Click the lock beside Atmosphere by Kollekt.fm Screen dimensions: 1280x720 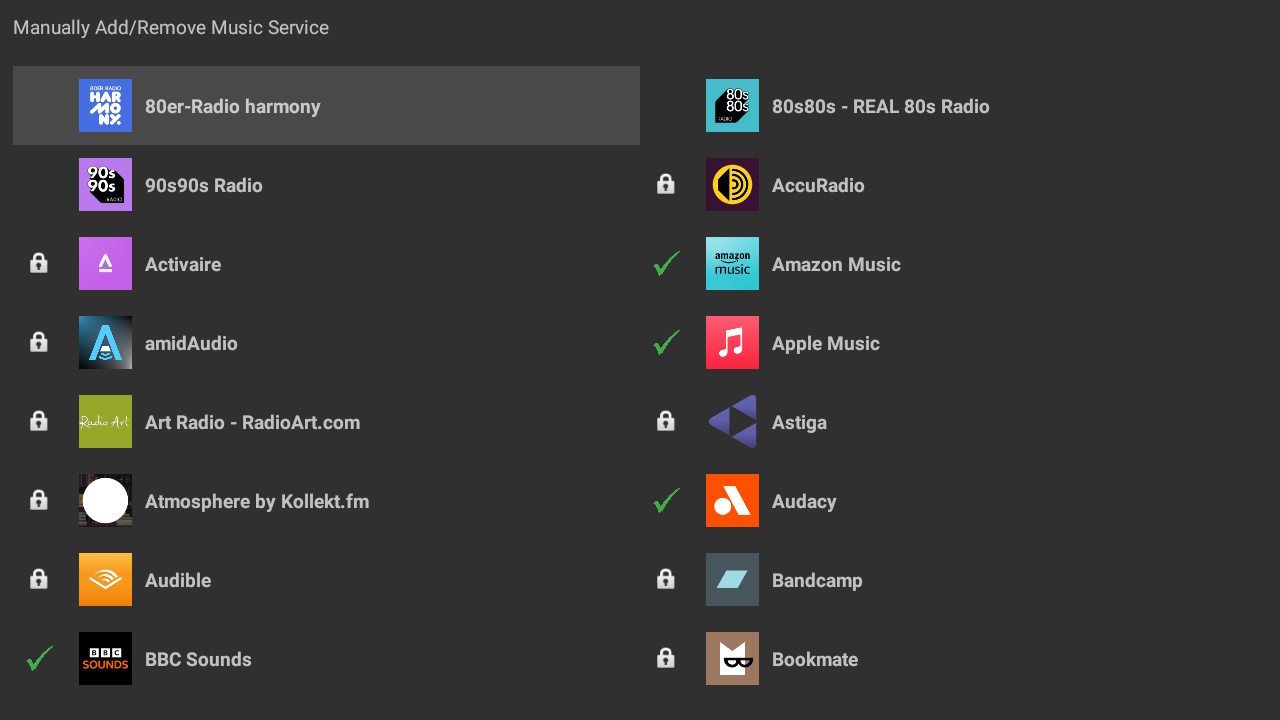38,500
